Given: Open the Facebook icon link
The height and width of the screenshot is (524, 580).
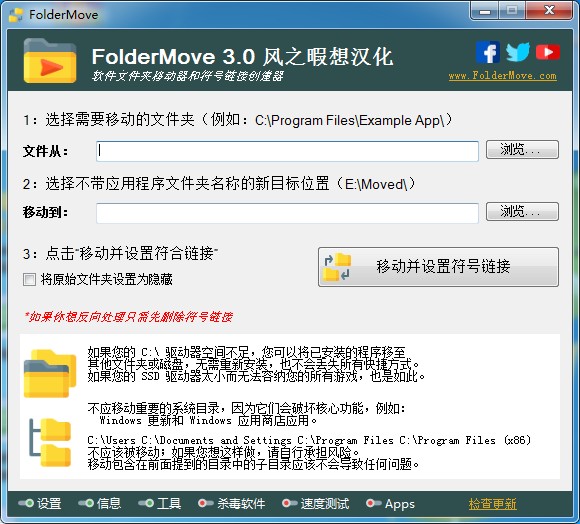Looking at the screenshot, I should (x=488, y=52).
